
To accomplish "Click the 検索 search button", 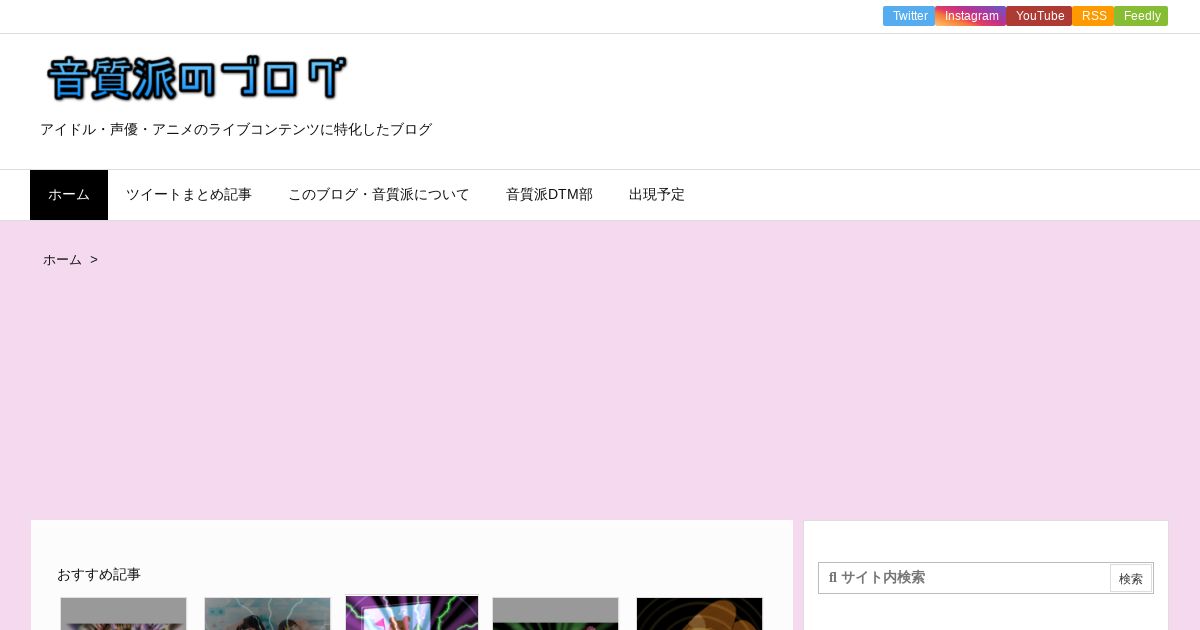I will click(x=1131, y=578).
